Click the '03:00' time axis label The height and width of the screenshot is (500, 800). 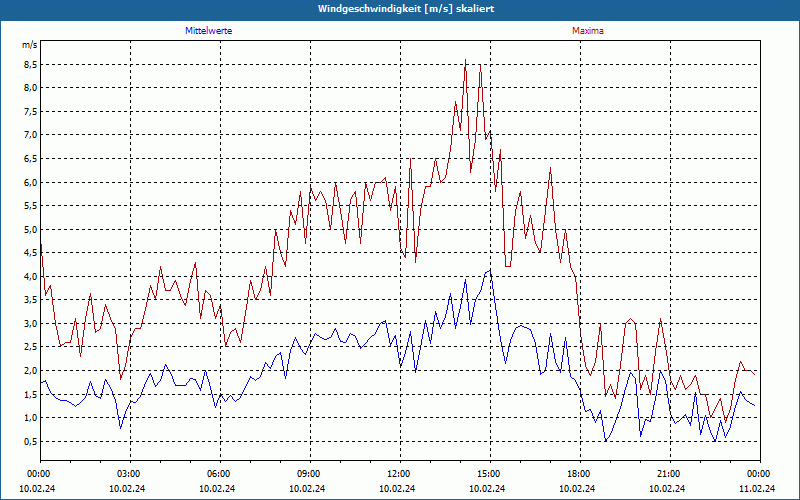(x=128, y=474)
